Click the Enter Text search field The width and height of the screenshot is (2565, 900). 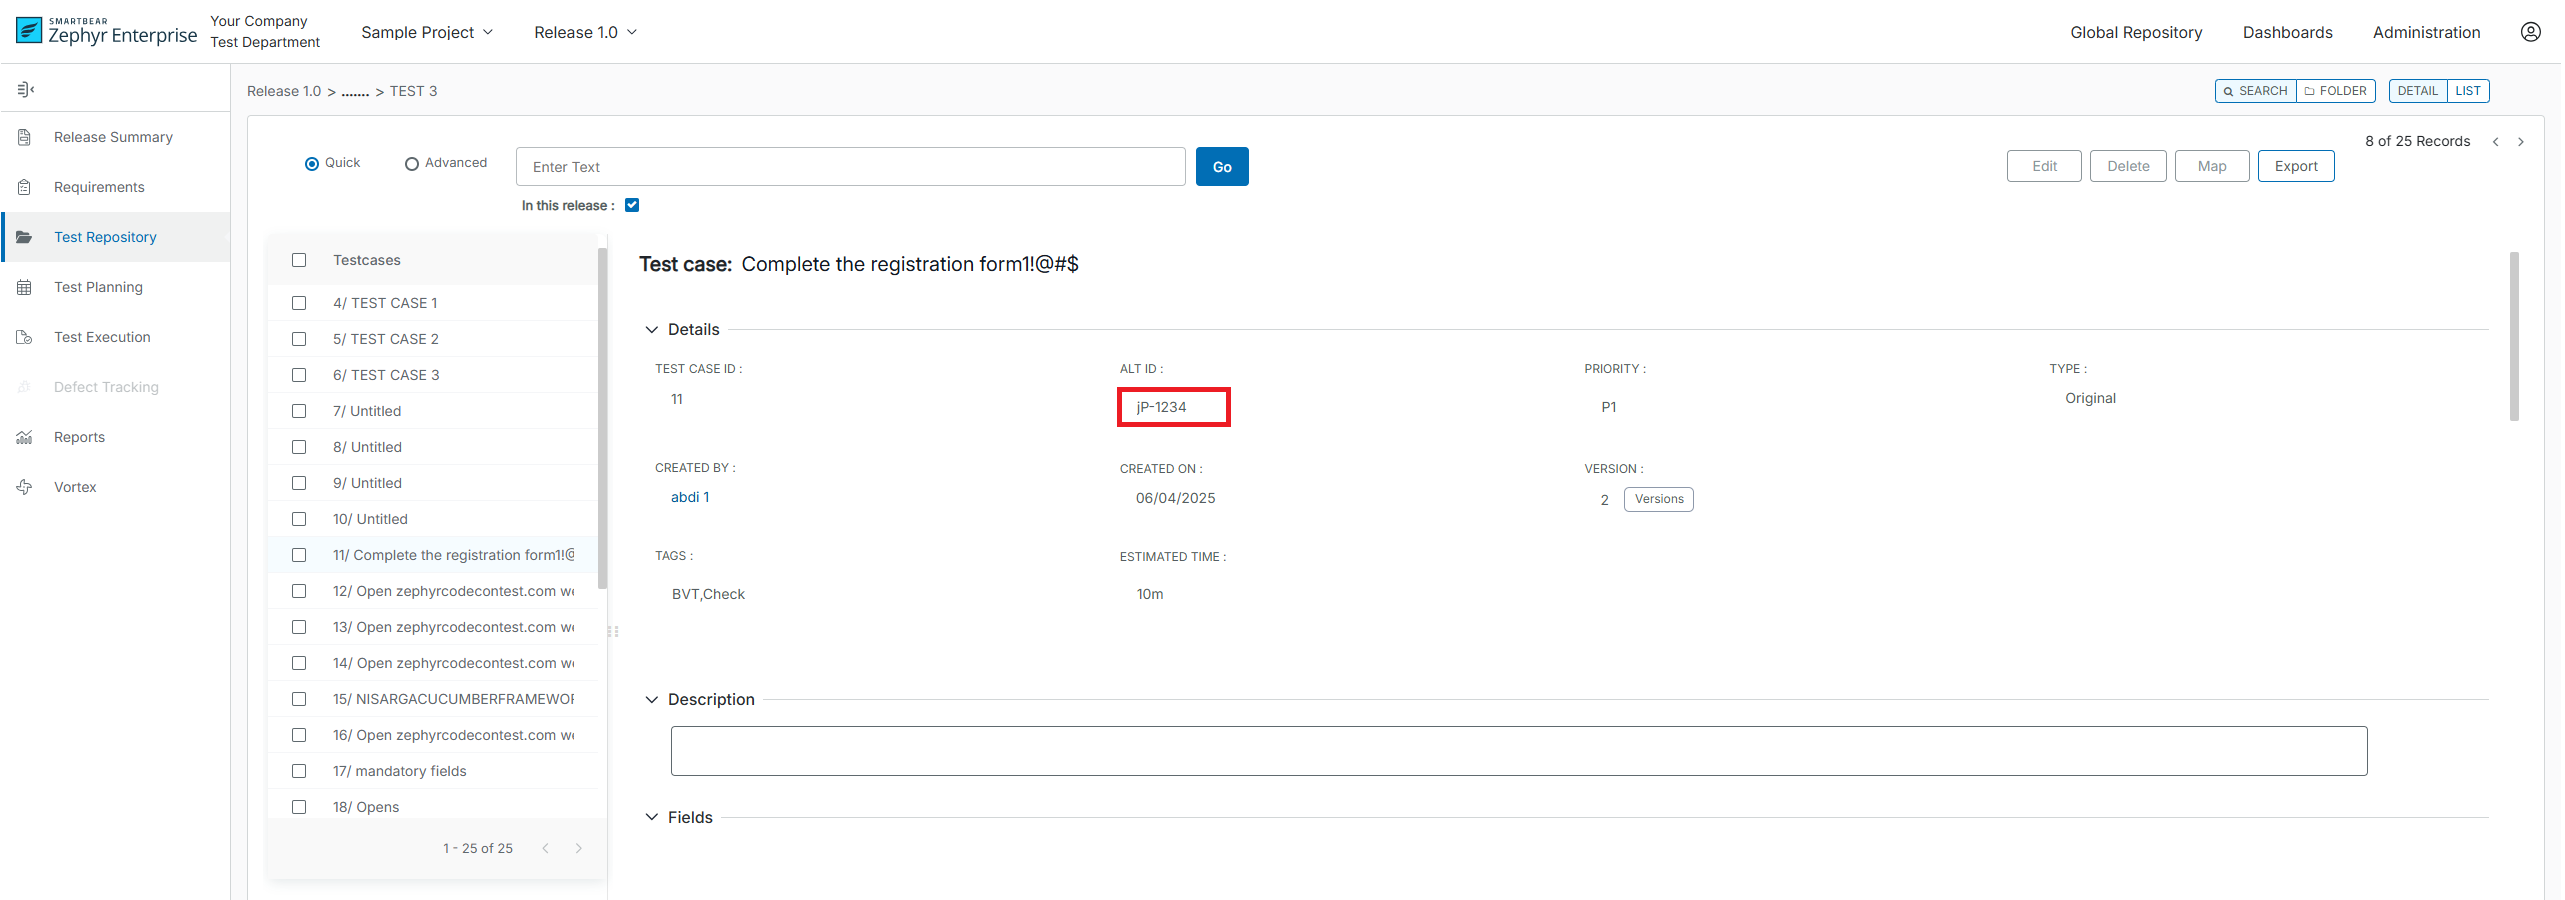tap(850, 167)
